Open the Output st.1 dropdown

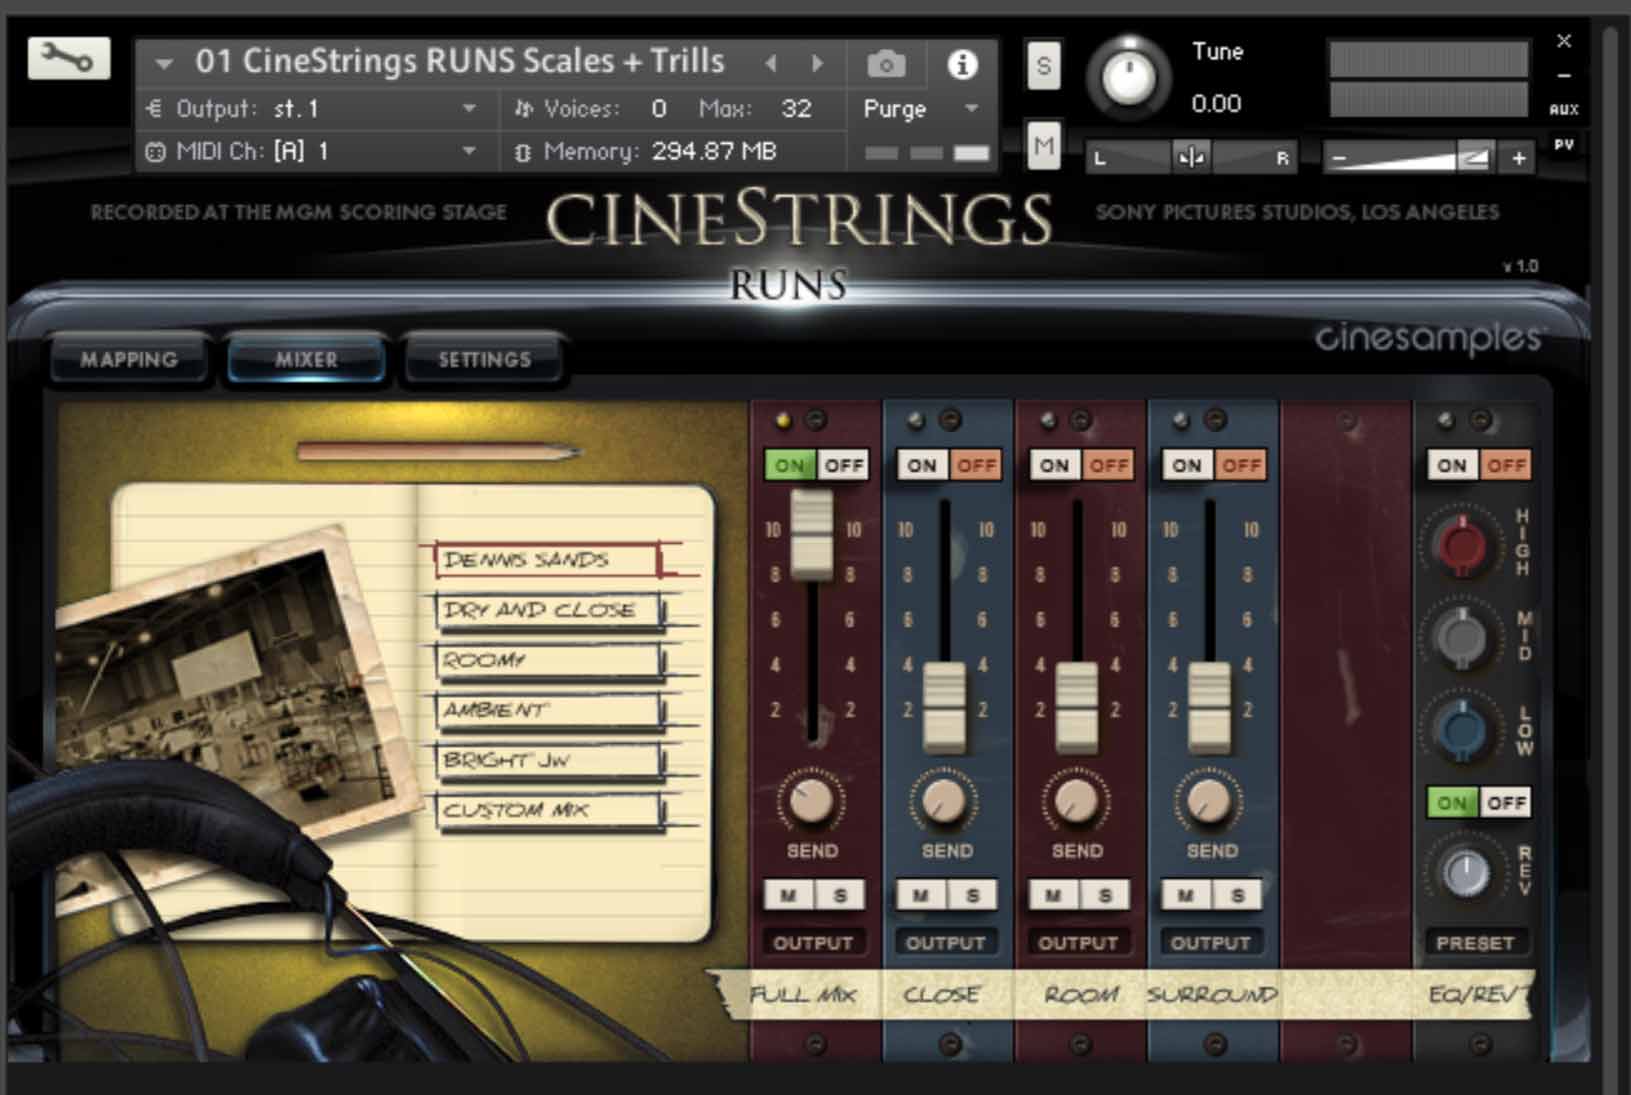pyautogui.click(x=467, y=109)
